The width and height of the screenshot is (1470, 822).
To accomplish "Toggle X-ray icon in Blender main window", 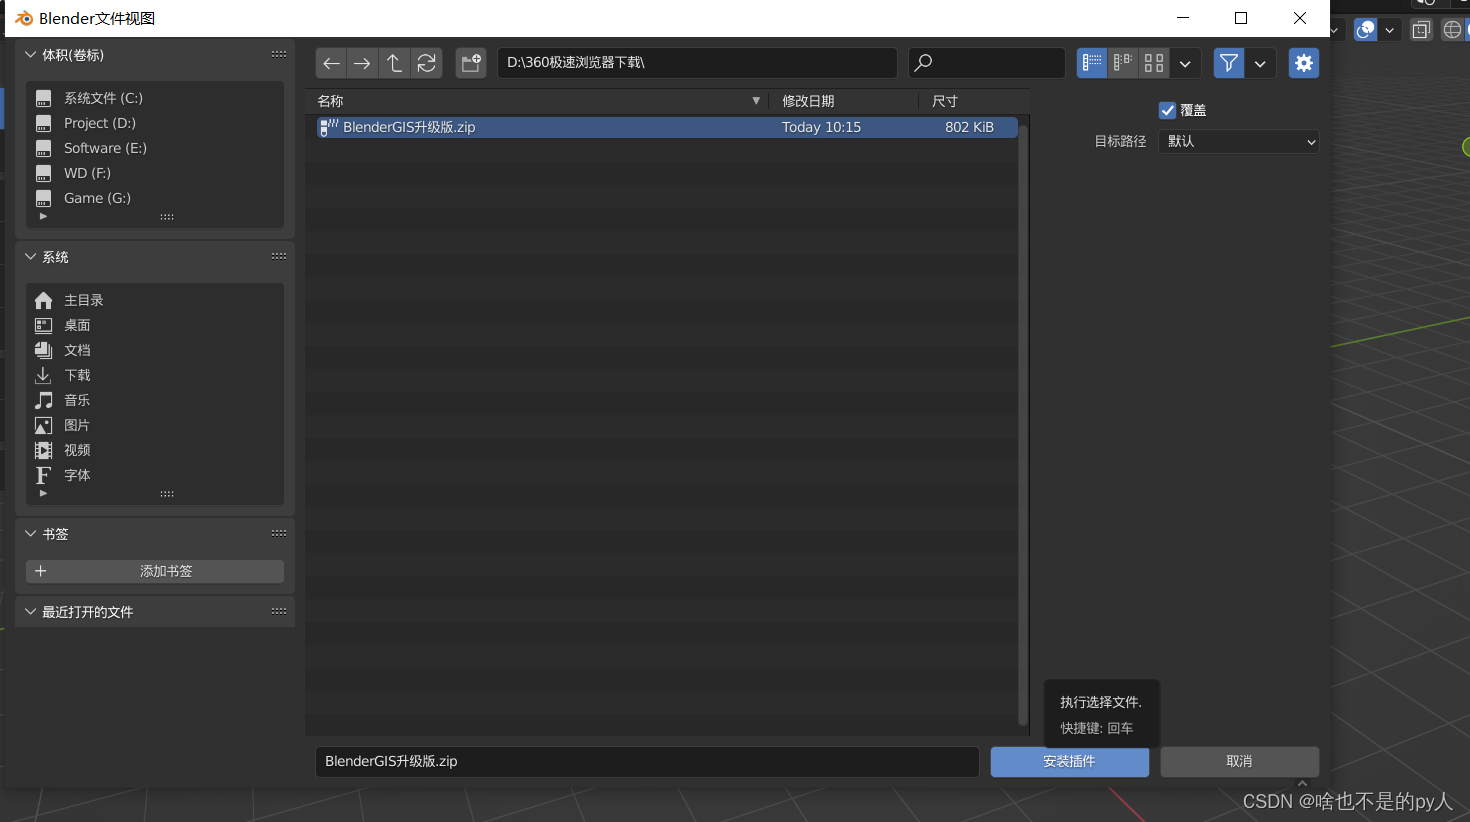I will coord(1421,30).
